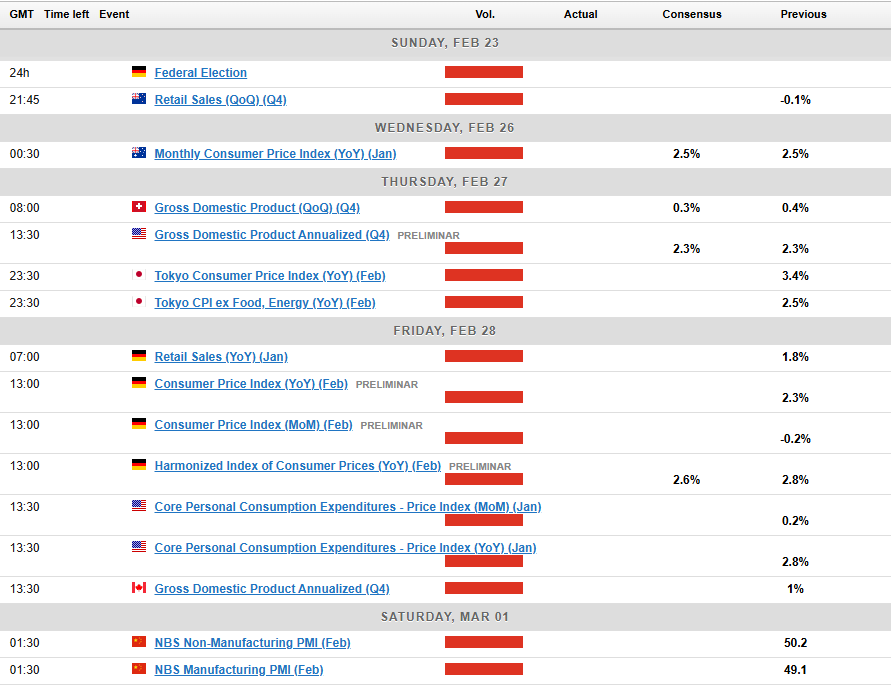Screen dimensions: 891x685
Task: Click the Vol. column header
Action: 484,14
